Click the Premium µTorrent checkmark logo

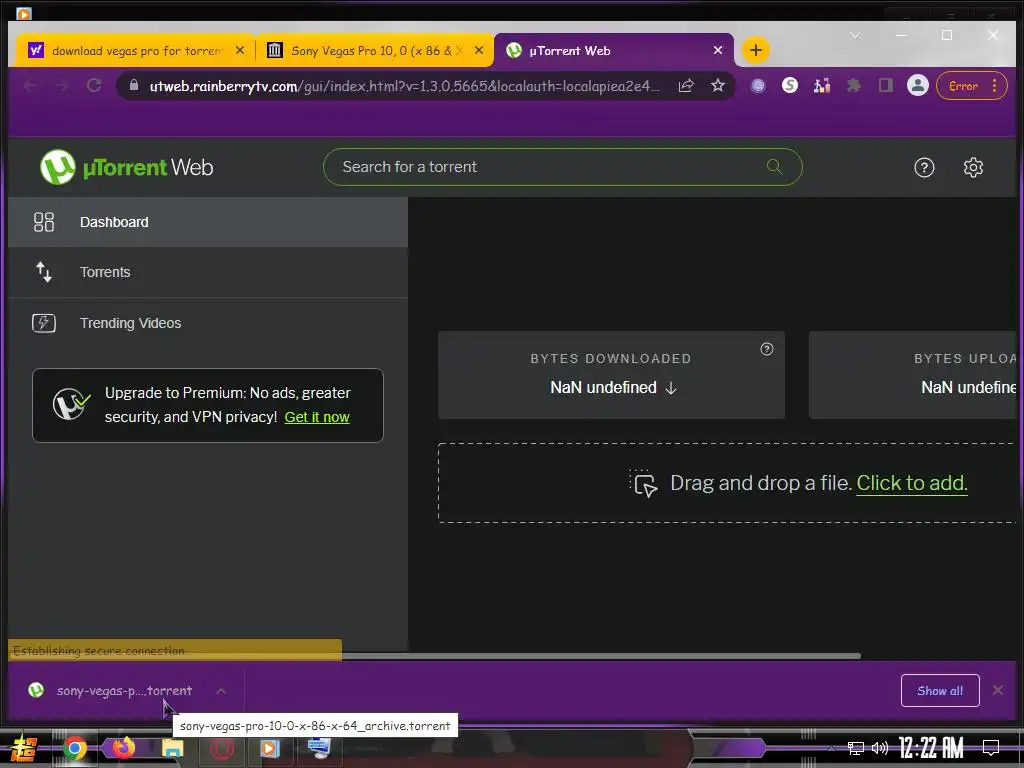(x=71, y=405)
